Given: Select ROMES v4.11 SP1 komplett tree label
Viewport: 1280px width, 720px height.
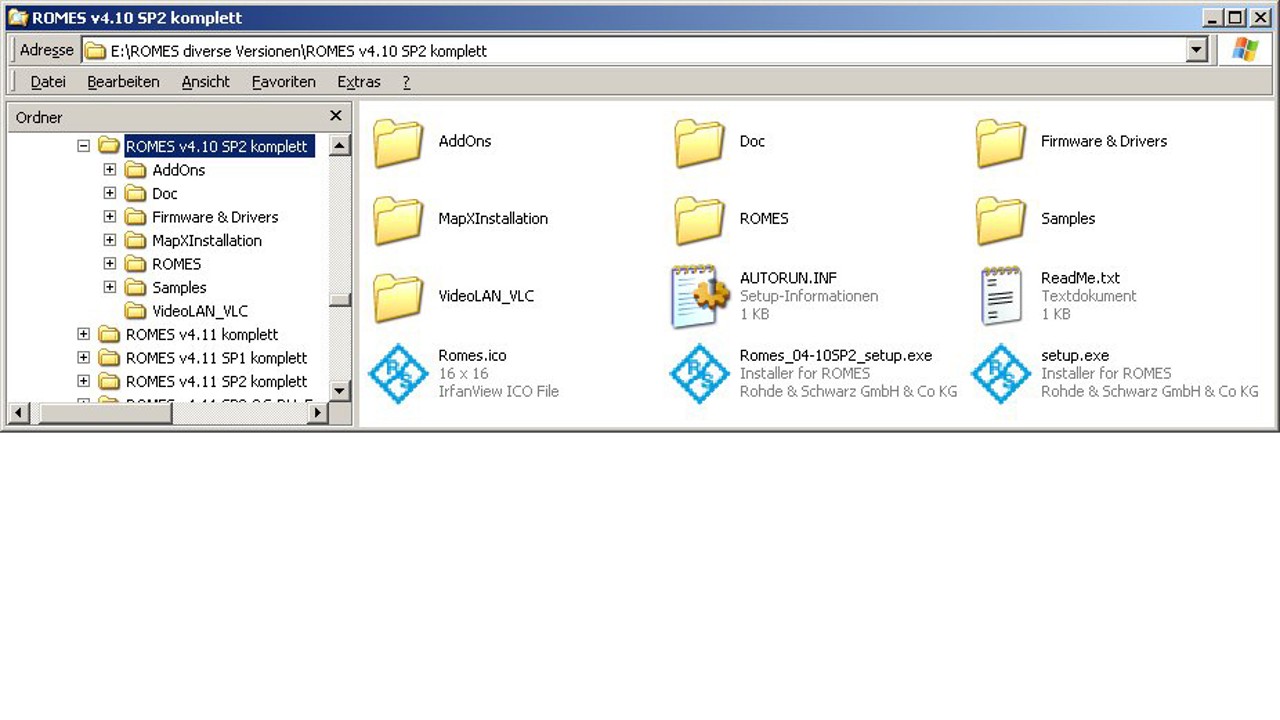Looking at the screenshot, I should 216,358.
